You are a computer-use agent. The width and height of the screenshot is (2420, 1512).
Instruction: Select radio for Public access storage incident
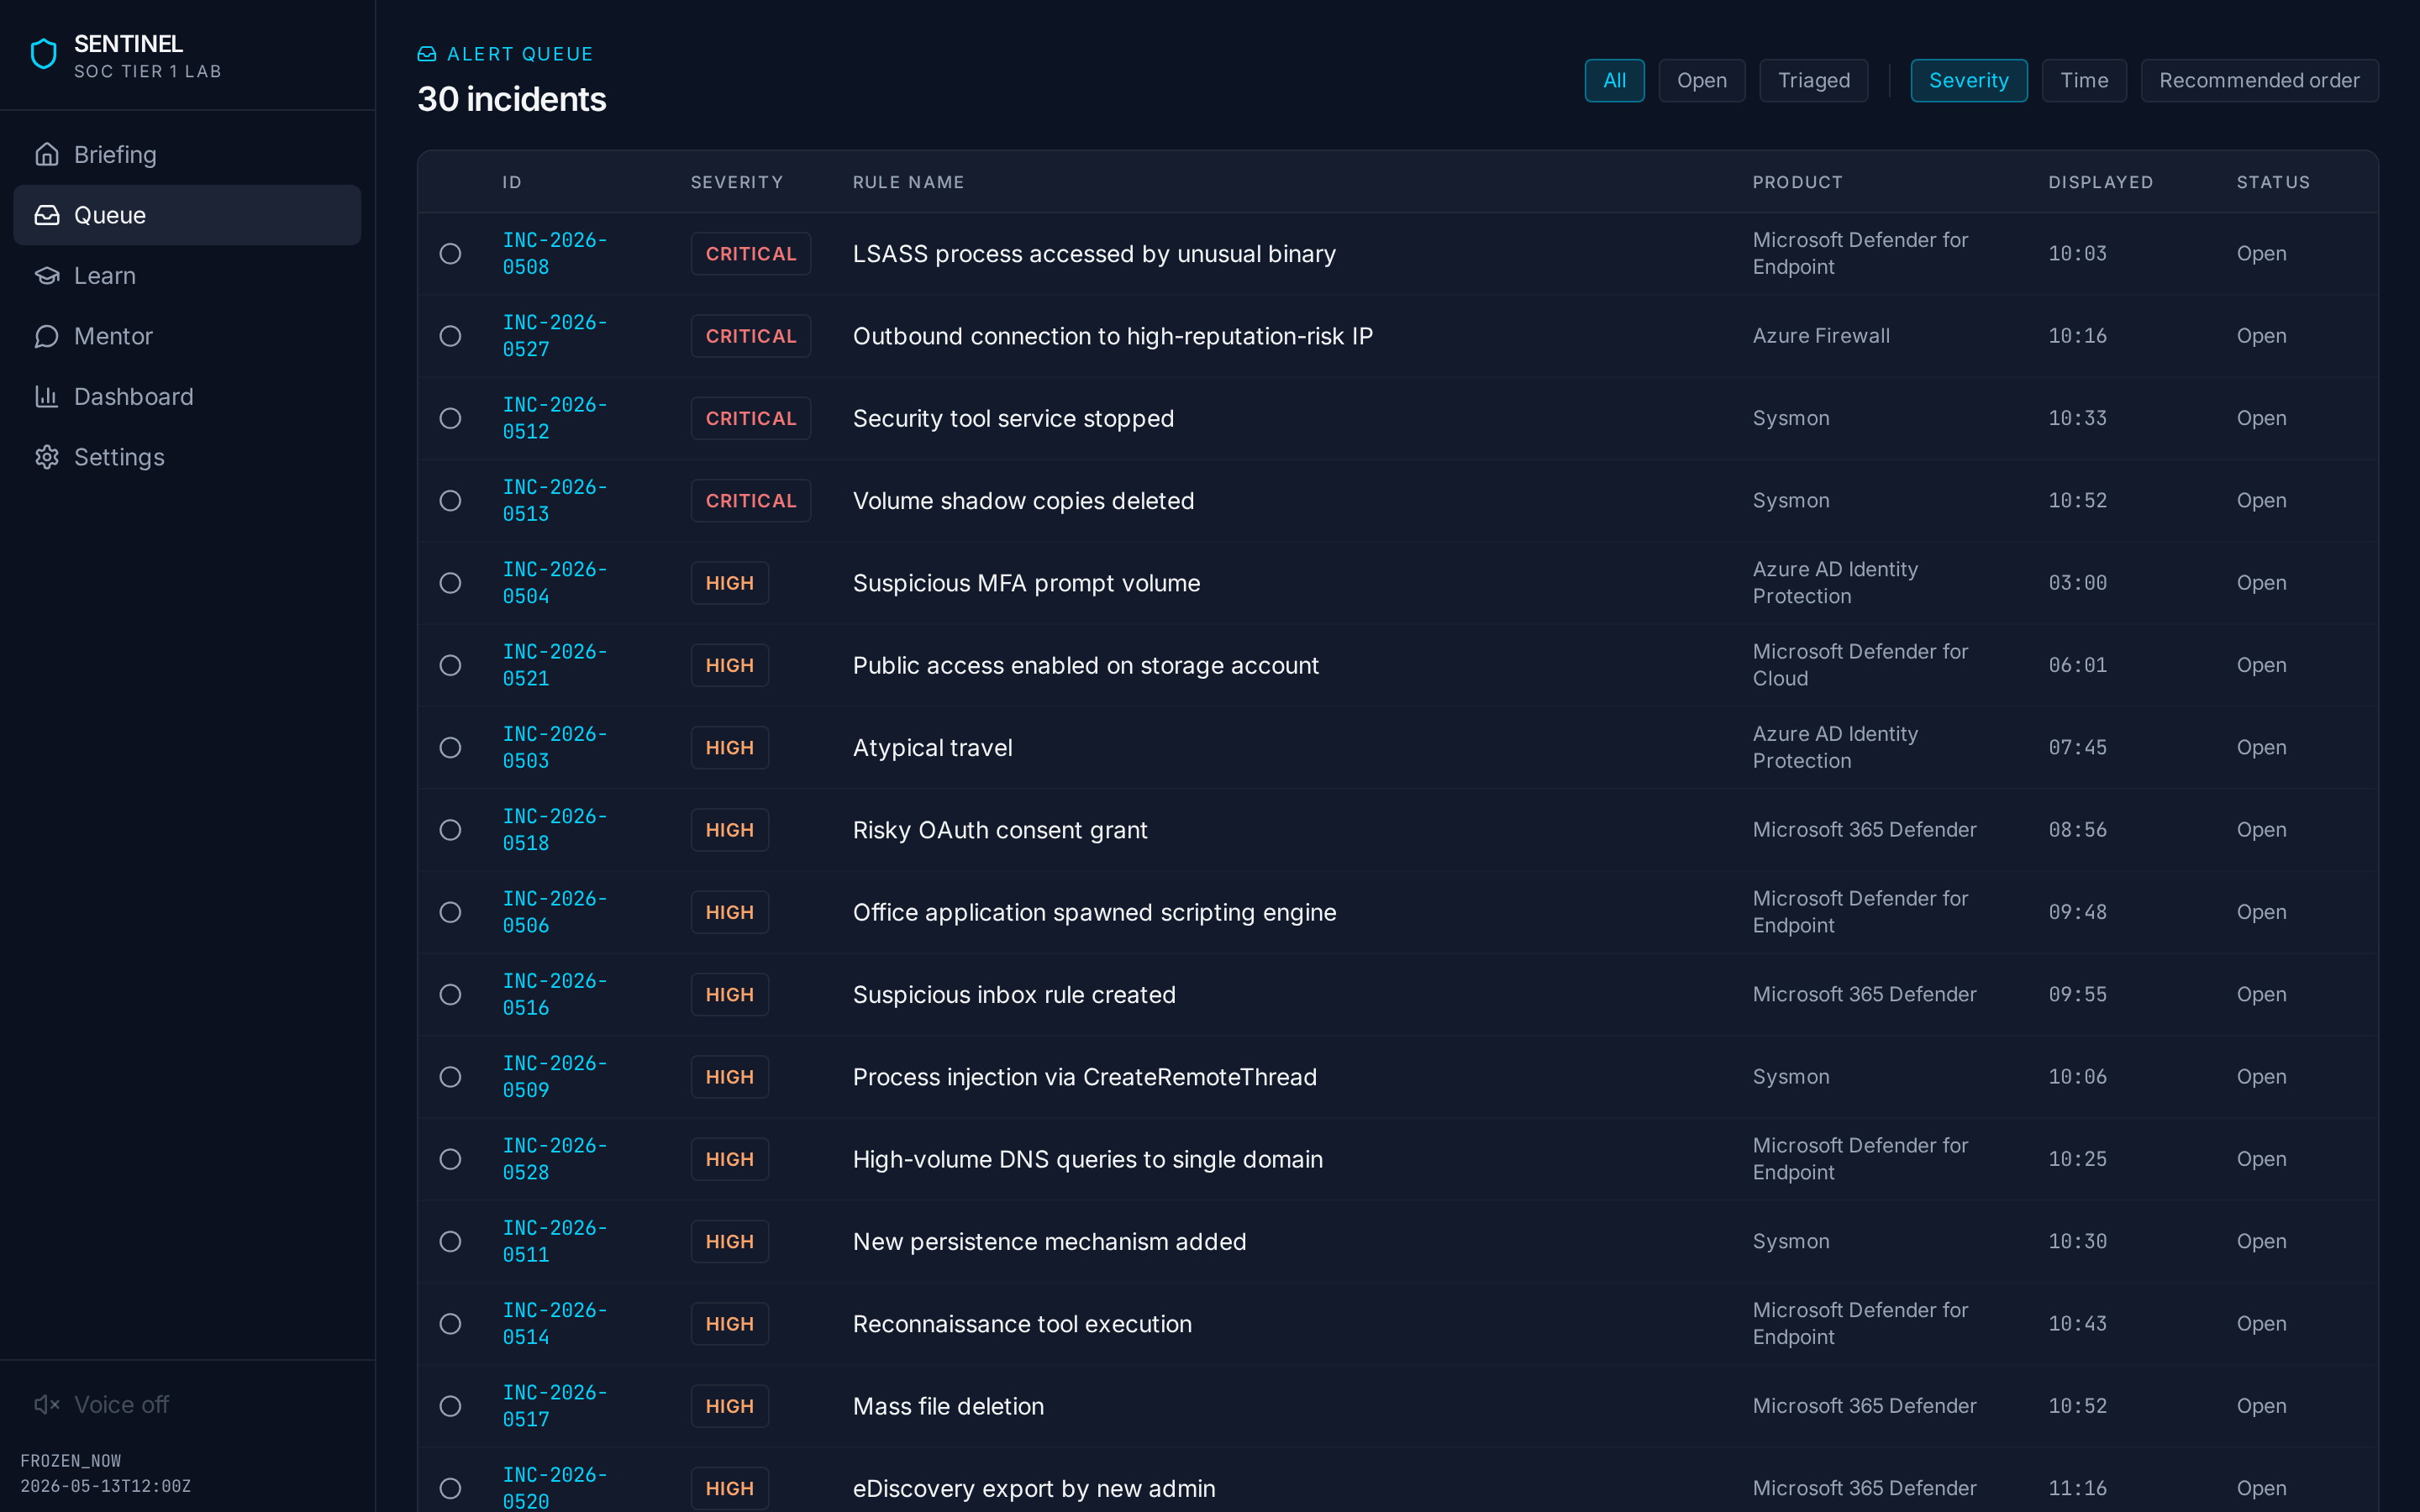pyautogui.click(x=450, y=665)
